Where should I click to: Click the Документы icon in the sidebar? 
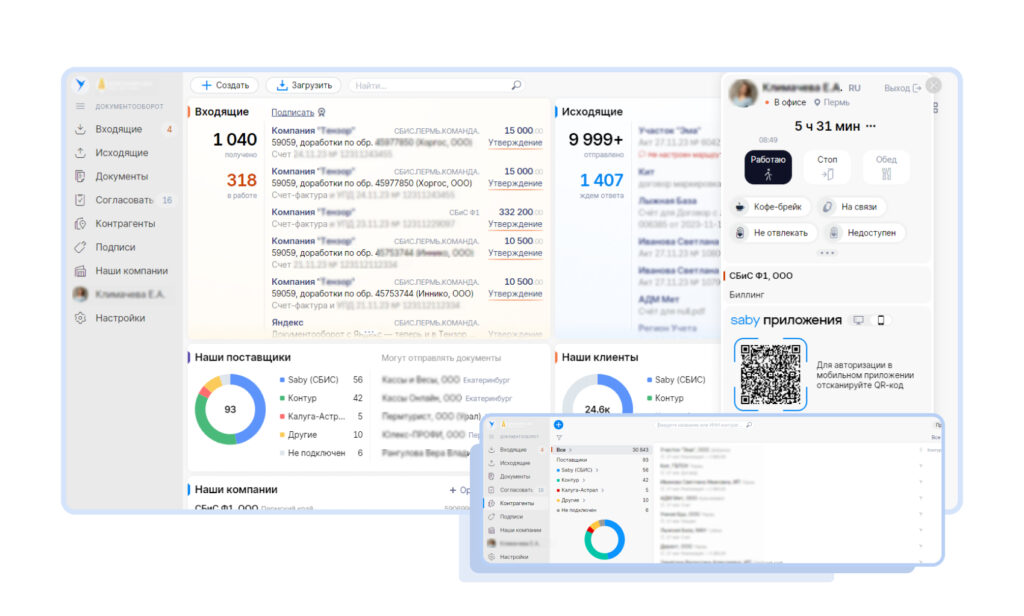(x=80, y=177)
